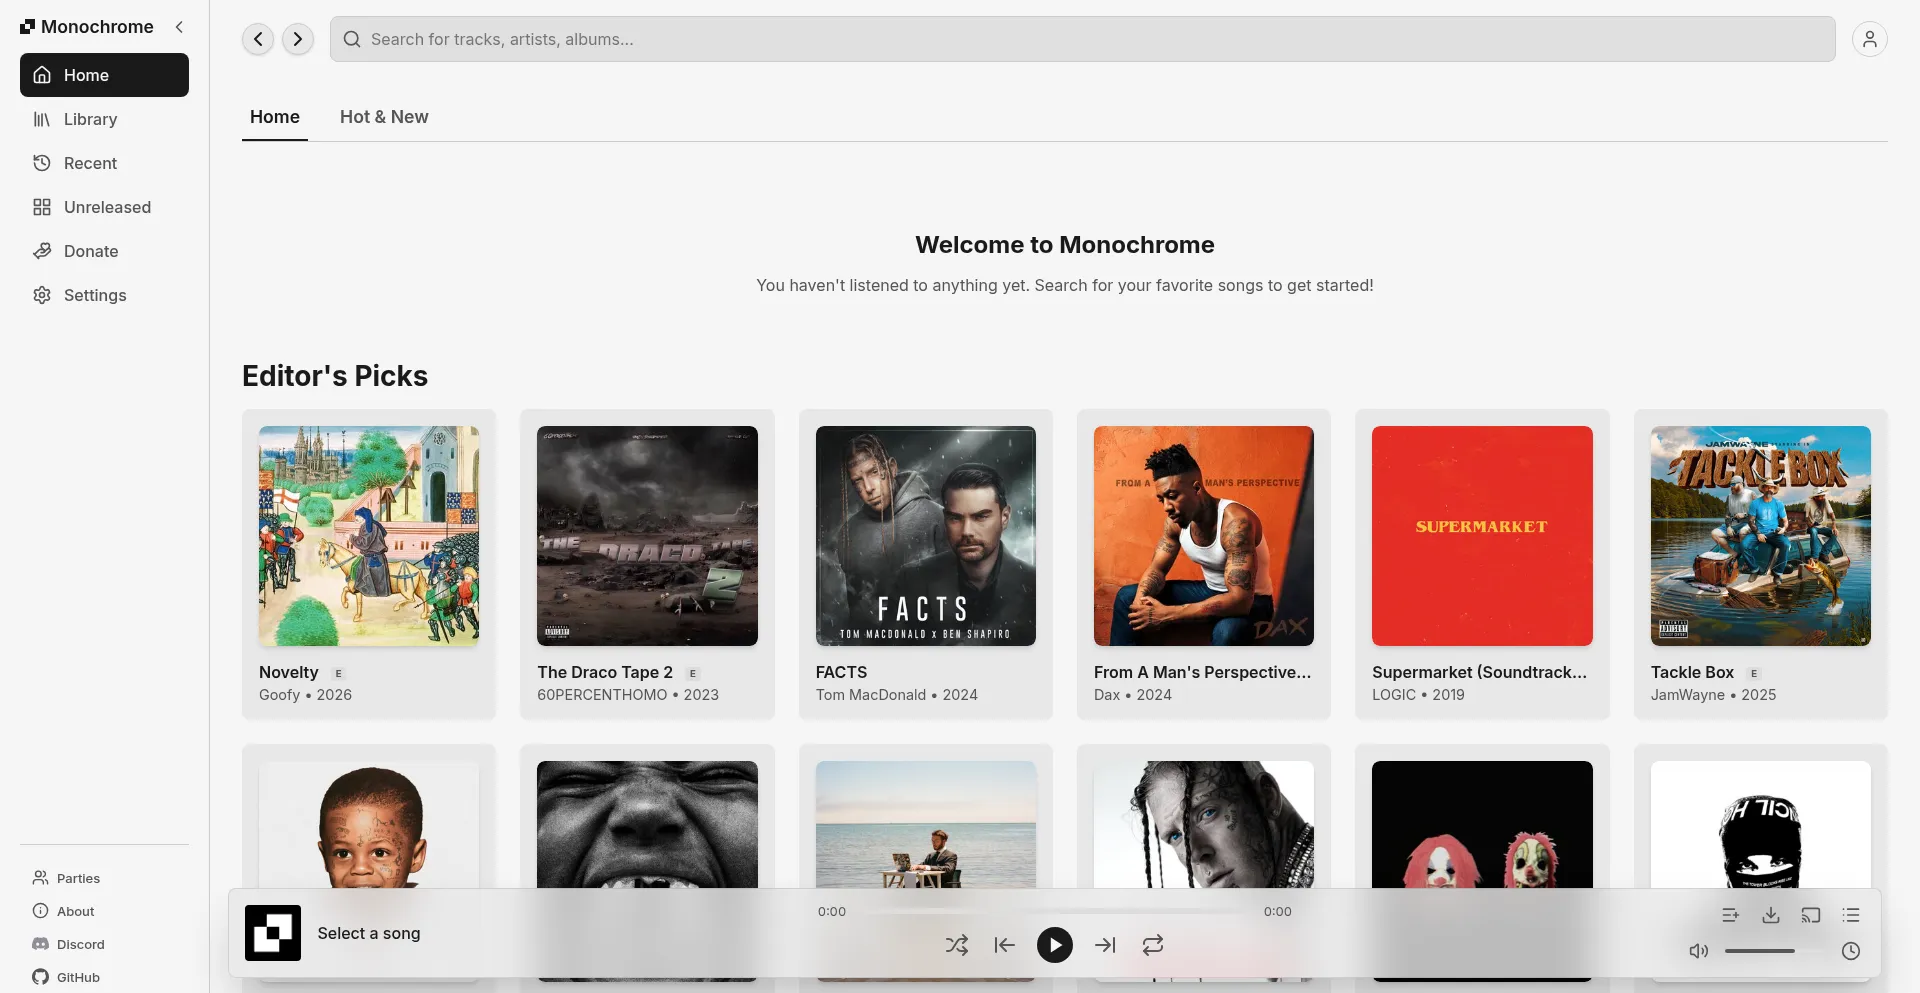Skip to the next track
Screen dimensions: 1920x993
[x=1105, y=945]
